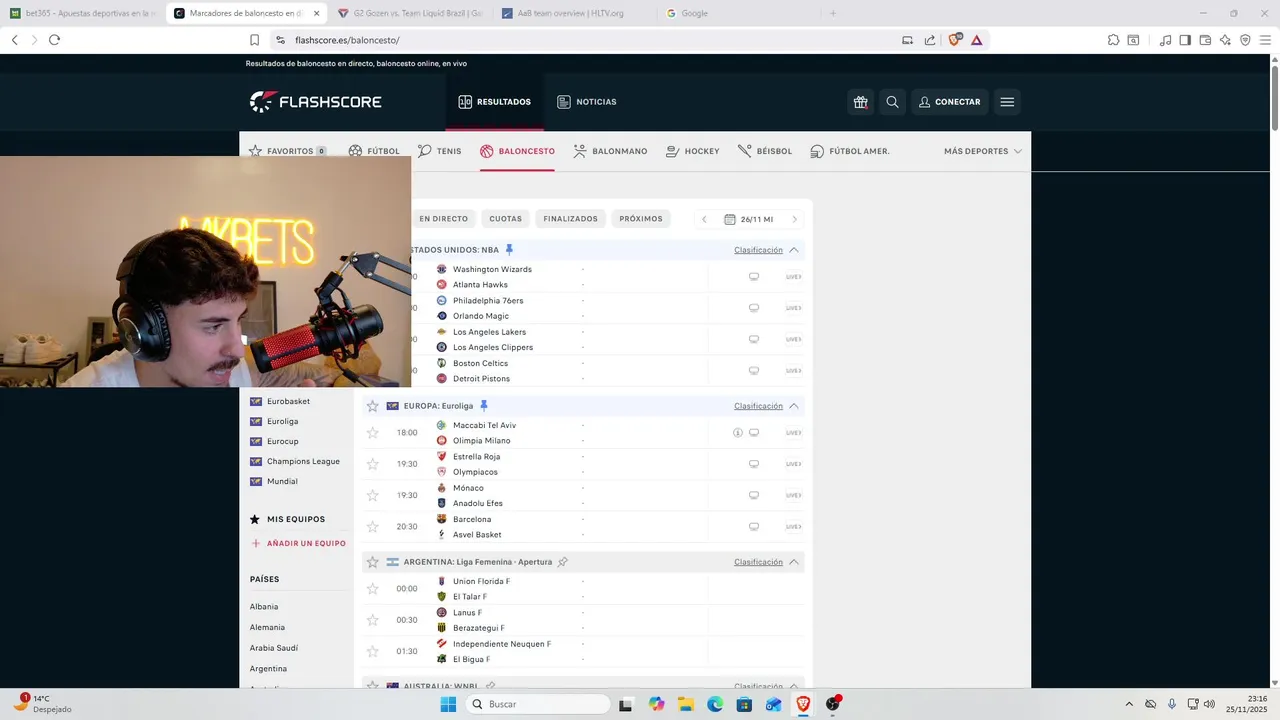
Task: Open Brave Leo AI sparkle icon
Action: pyautogui.click(x=1225, y=40)
